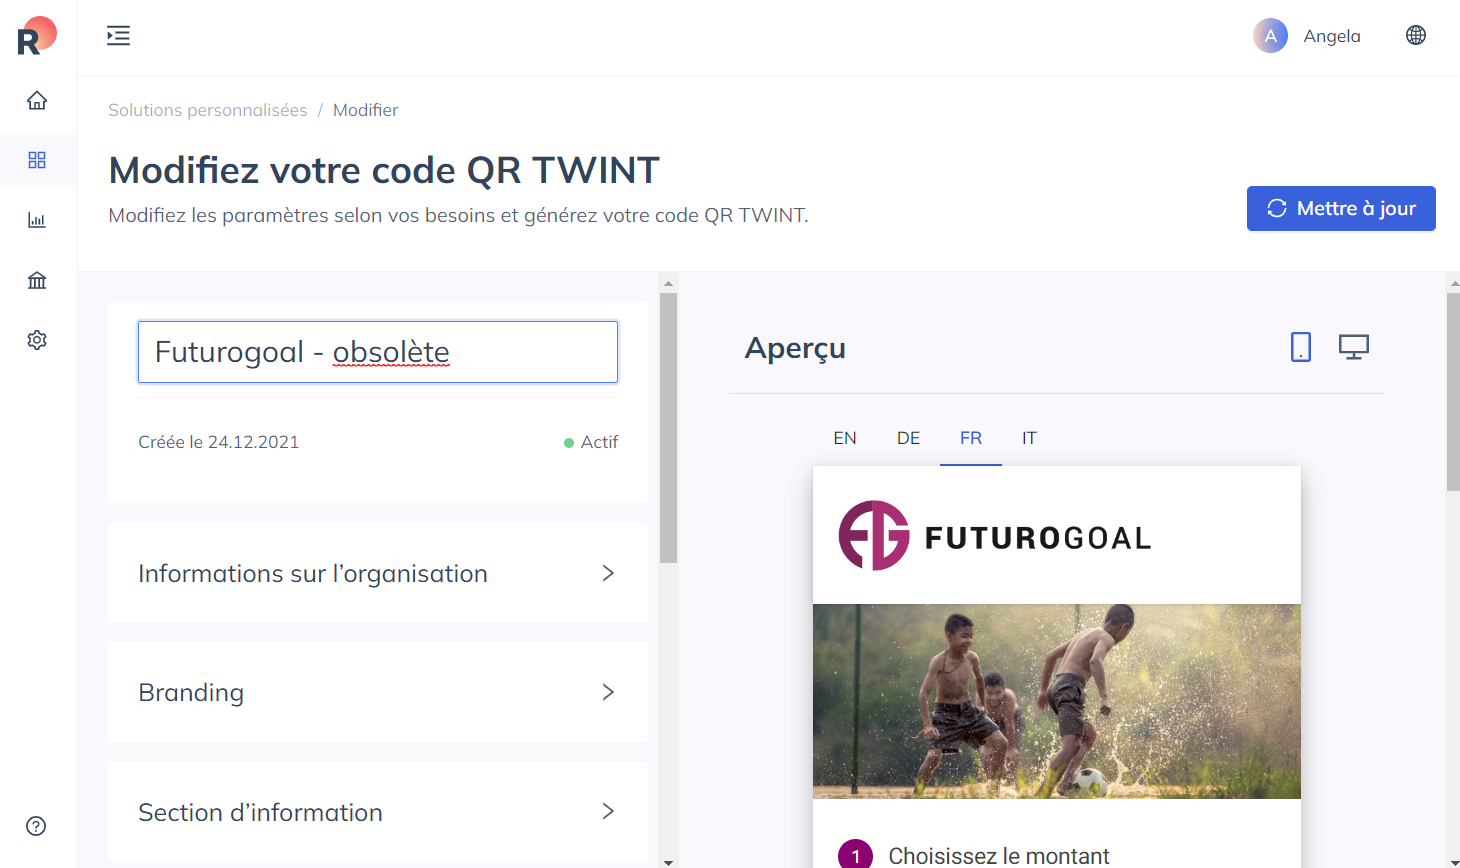Viewport: 1460px width, 868px height.
Task: Open the bank account icon
Action: (x=37, y=280)
